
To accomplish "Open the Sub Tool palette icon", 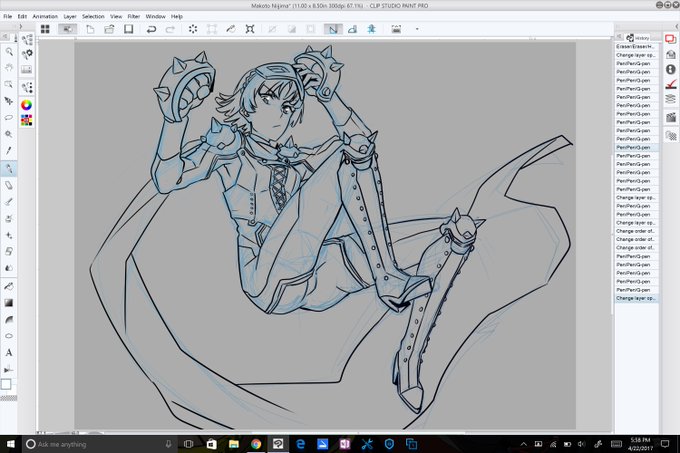I will pyautogui.click(x=27, y=40).
